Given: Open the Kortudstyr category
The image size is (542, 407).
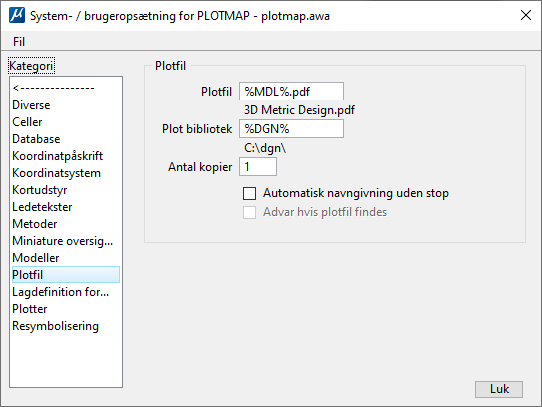Looking at the screenshot, I should (40, 189).
